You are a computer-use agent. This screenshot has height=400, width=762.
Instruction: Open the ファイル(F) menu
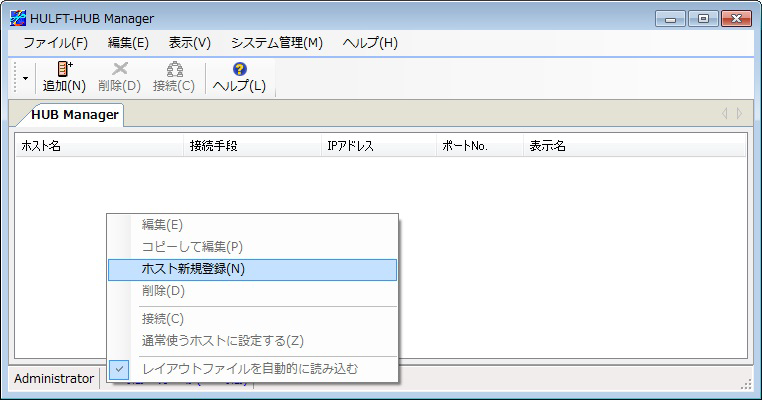(x=55, y=43)
